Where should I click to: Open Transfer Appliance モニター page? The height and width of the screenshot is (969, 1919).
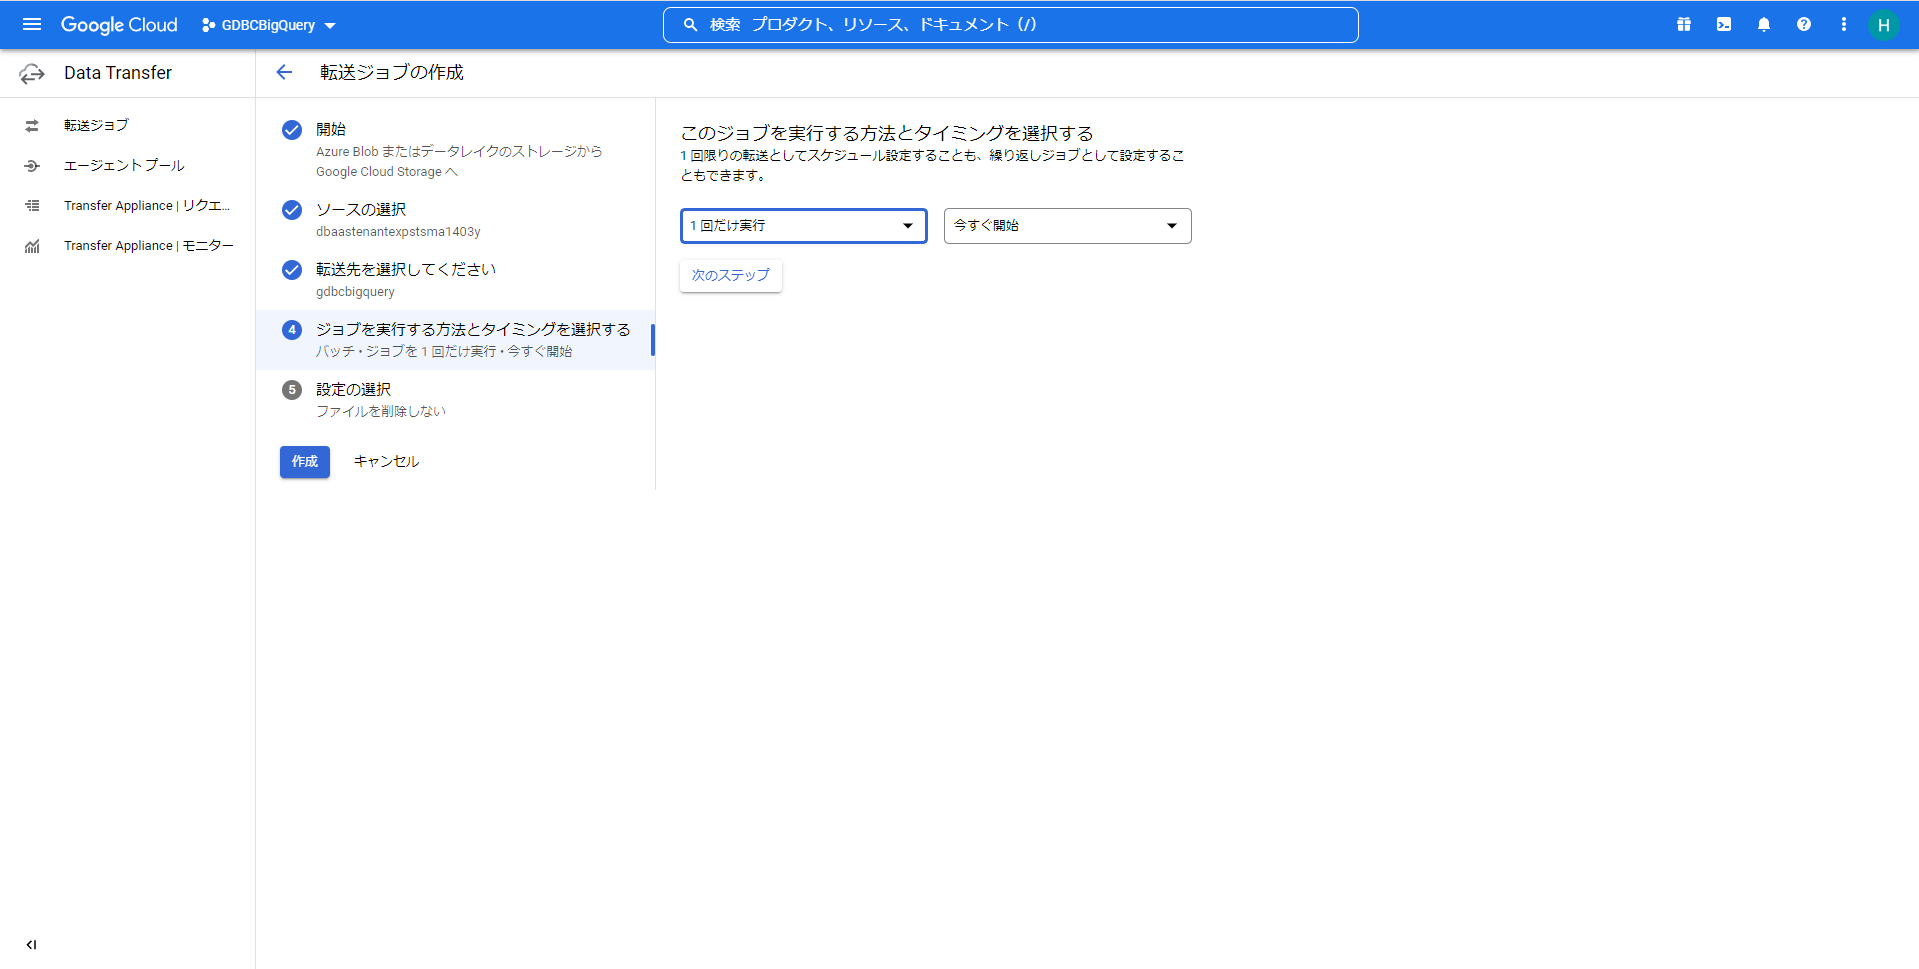pyautogui.click(x=148, y=245)
